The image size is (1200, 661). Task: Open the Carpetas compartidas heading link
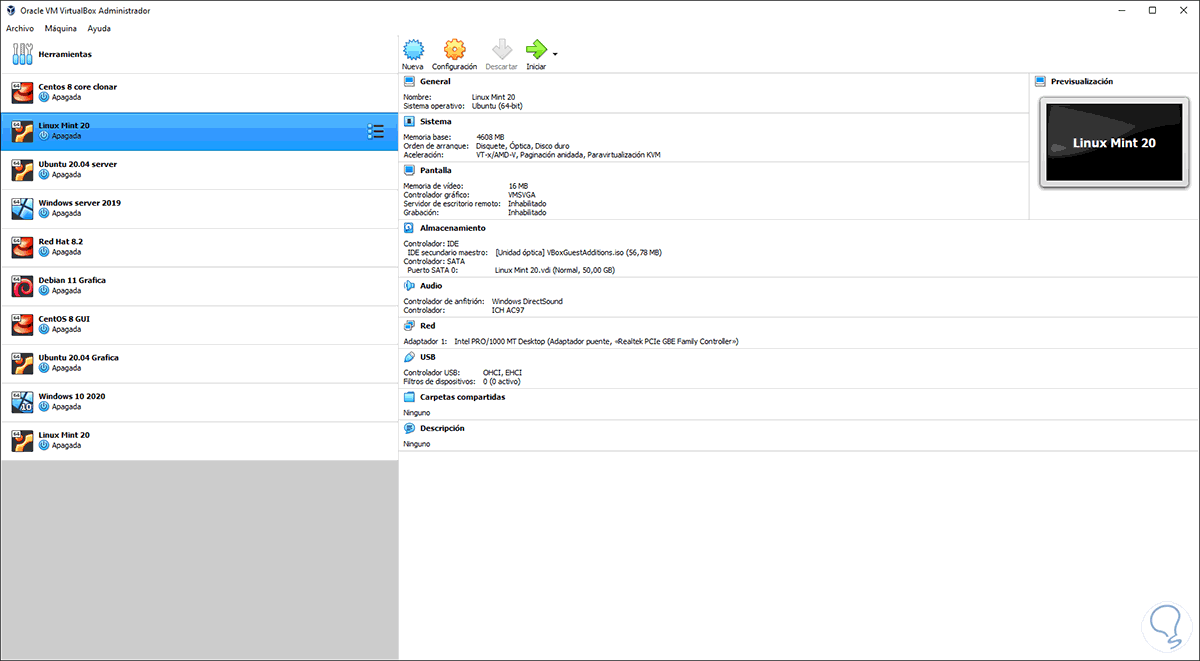coord(462,396)
